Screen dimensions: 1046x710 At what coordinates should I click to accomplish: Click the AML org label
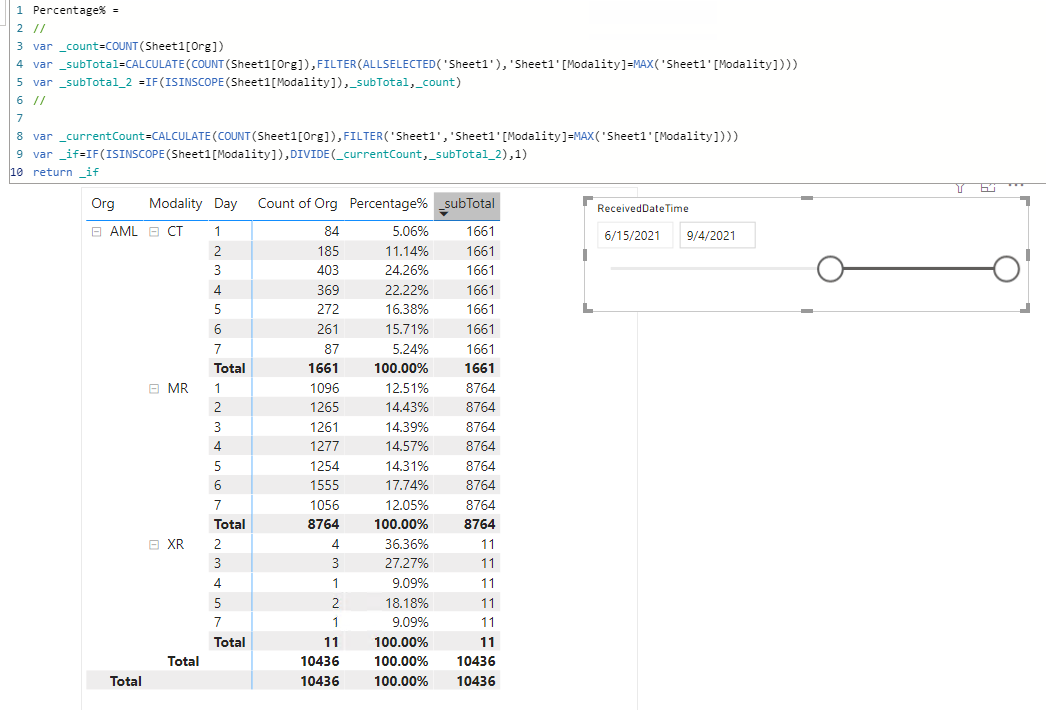tap(123, 232)
